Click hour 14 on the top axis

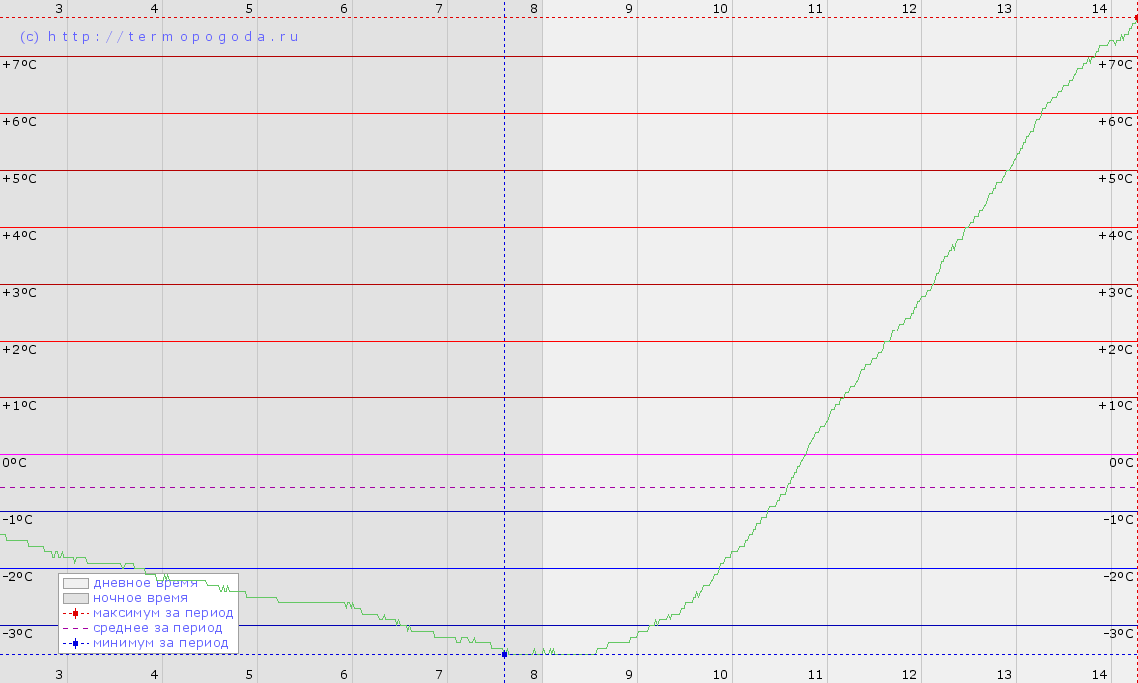1099,9
